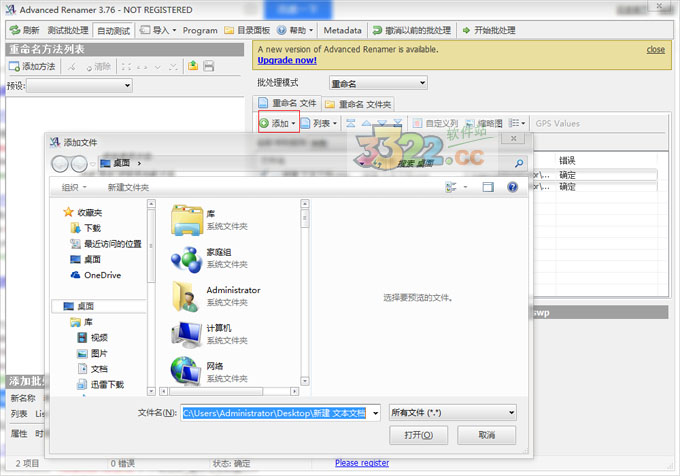
Task: Click 撤消以前的批处理 undo icon
Action: 377,30
